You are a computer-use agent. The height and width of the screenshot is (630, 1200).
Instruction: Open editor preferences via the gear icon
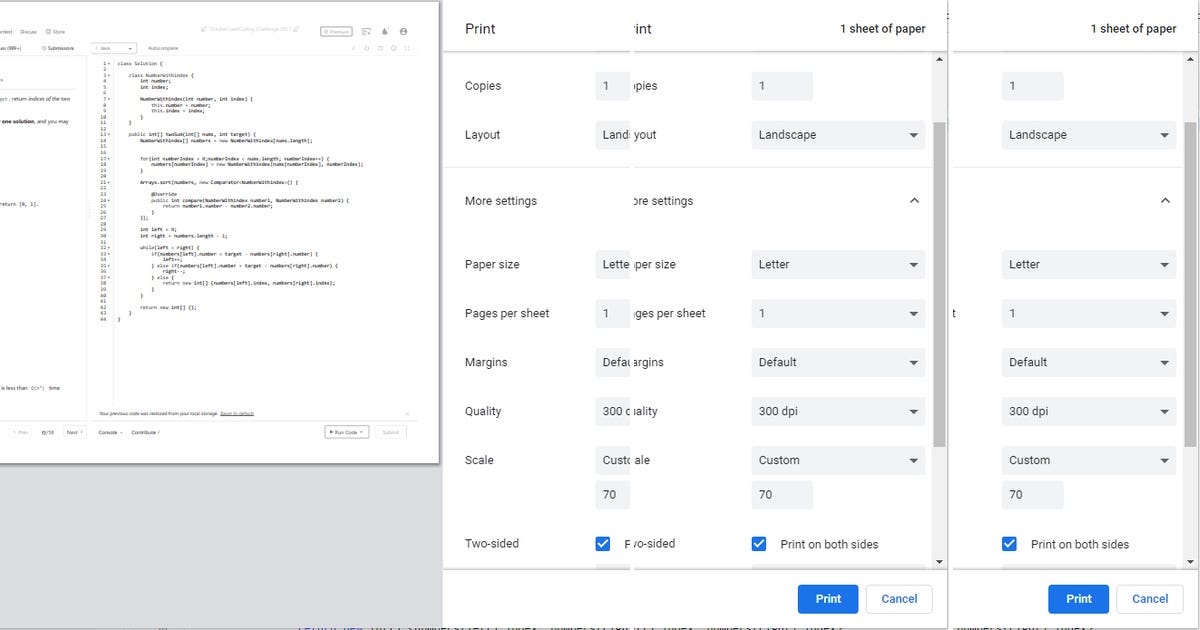click(394, 48)
